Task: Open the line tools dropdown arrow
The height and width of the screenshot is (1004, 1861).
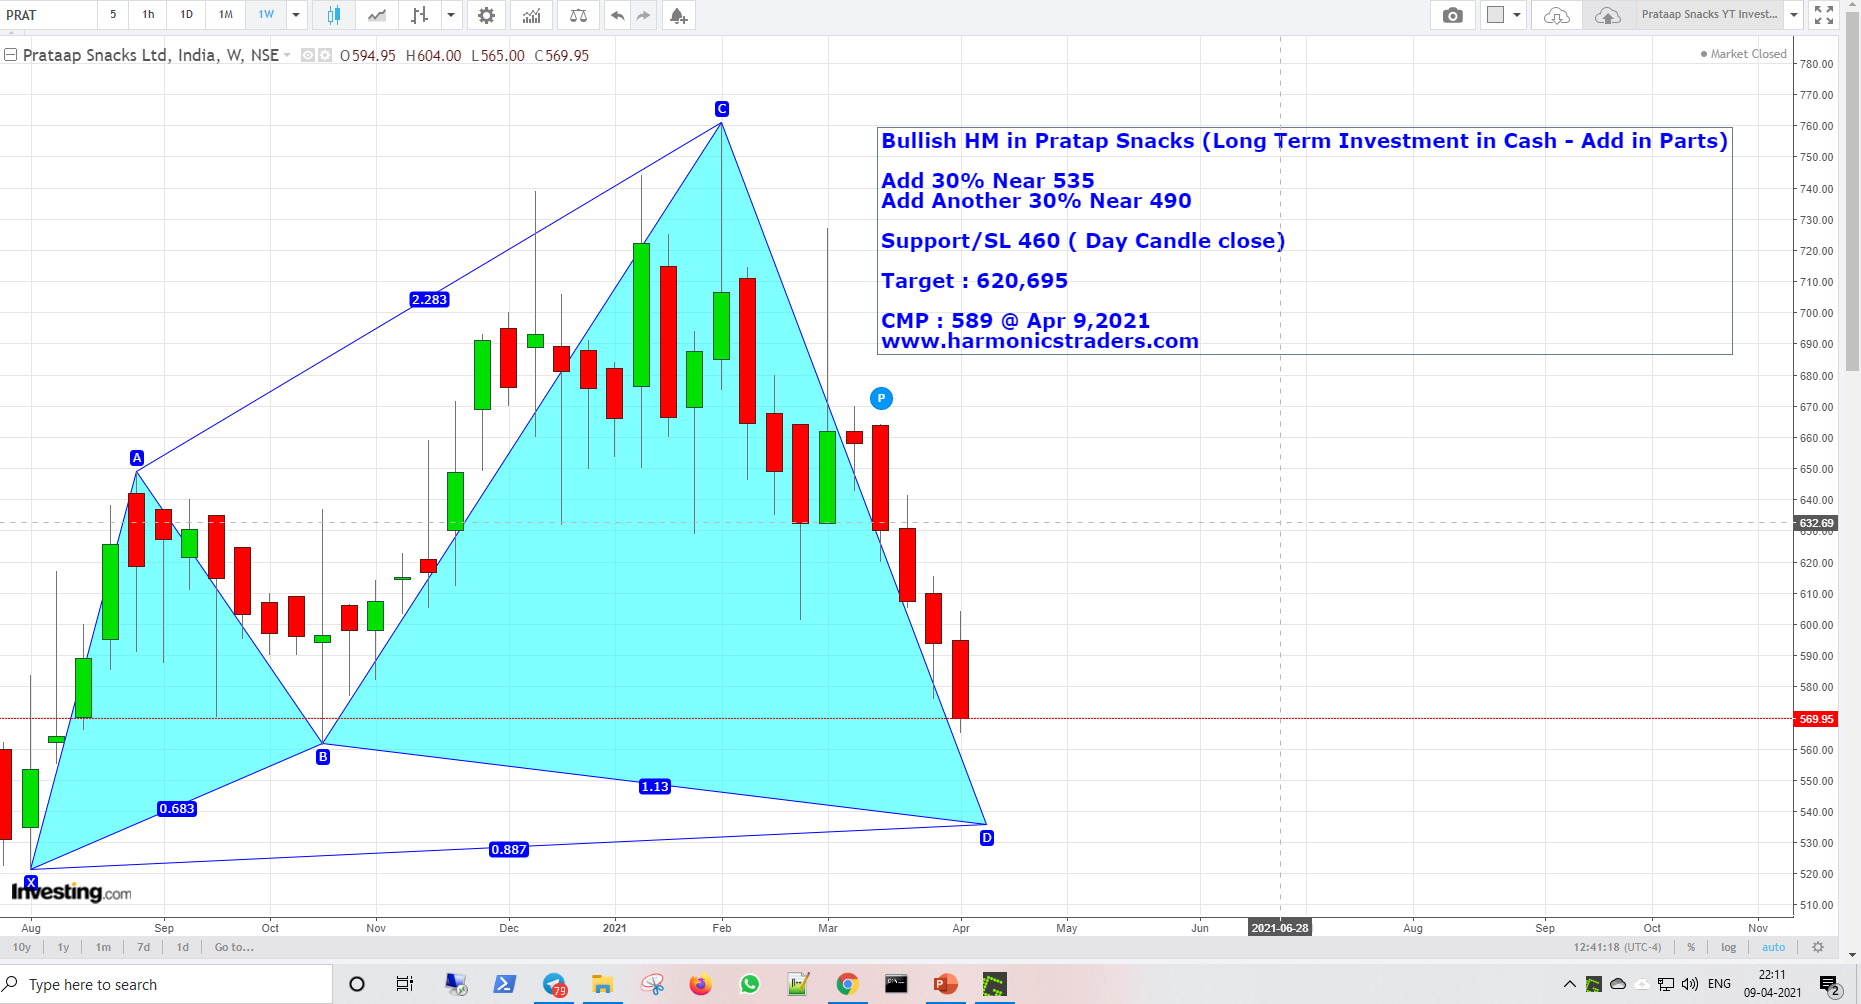Action: tap(450, 15)
